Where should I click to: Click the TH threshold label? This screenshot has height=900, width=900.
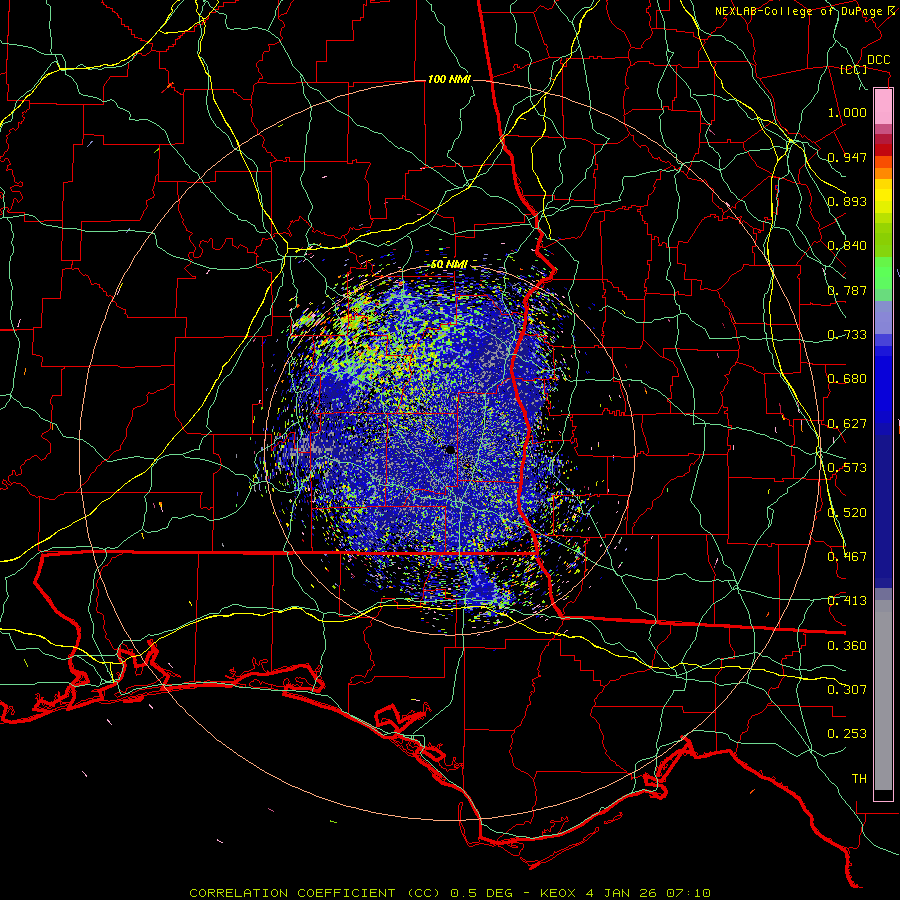click(x=859, y=779)
